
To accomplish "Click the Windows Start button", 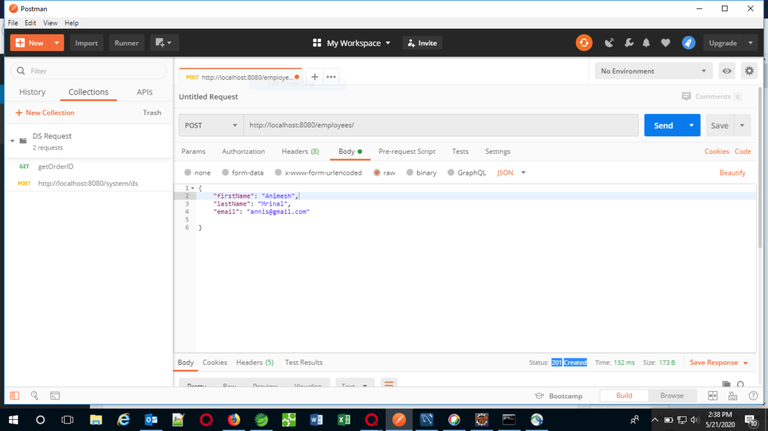I will 13,420.
